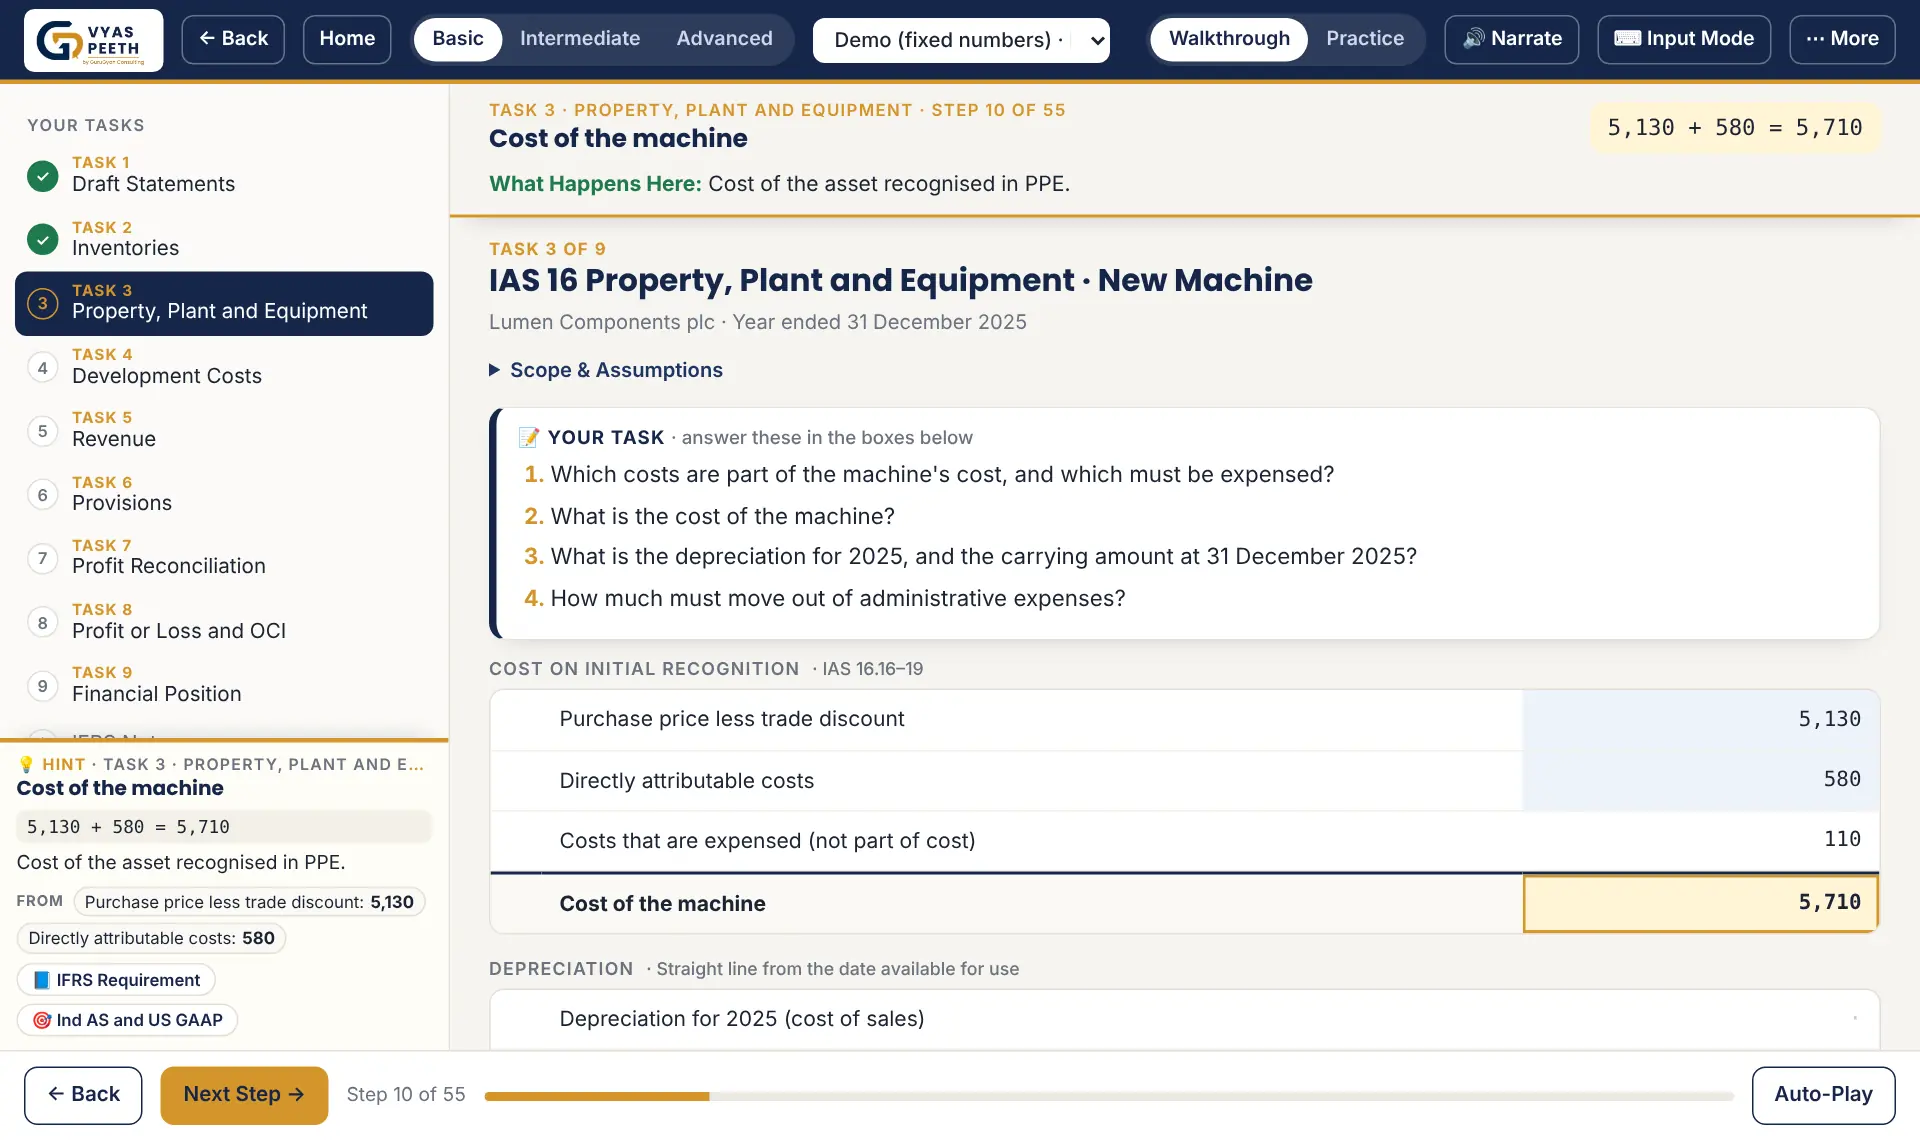
Task: Open Input Mode
Action: pyautogui.click(x=1684, y=39)
